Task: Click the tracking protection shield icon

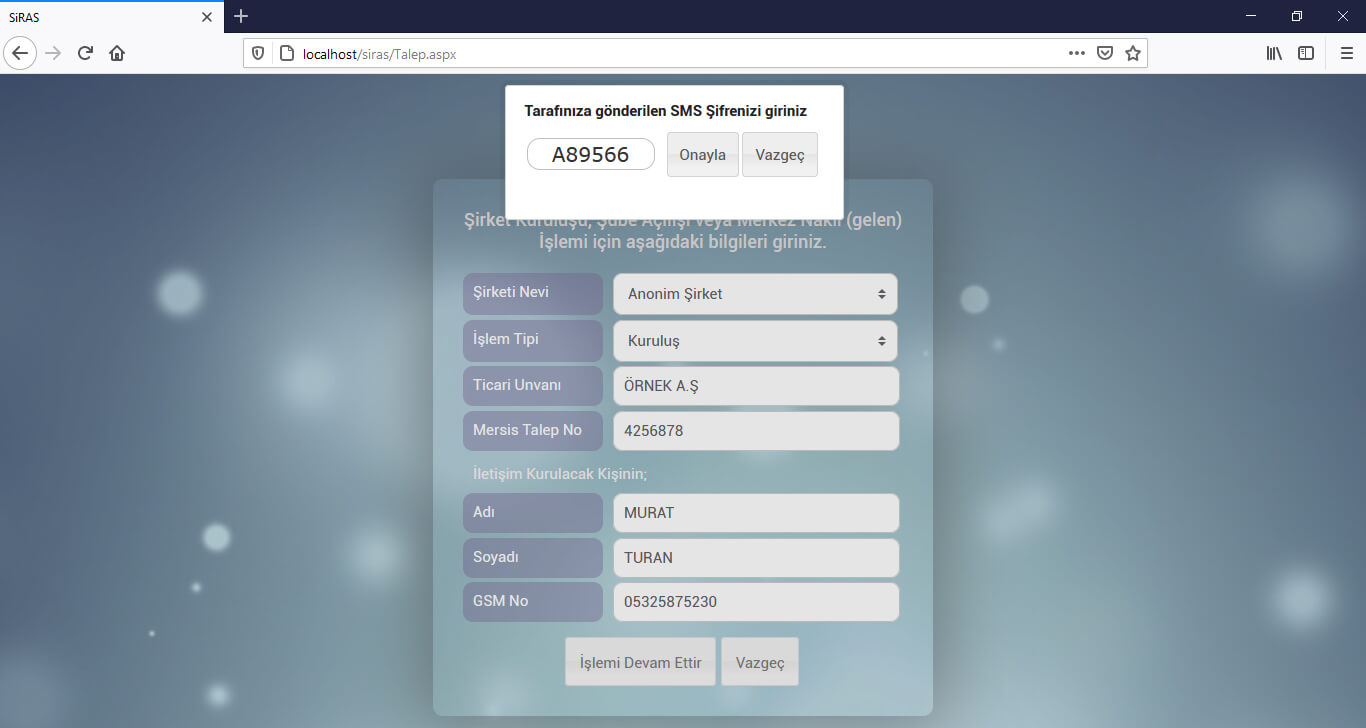Action: pyautogui.click(x=258, y=53)
